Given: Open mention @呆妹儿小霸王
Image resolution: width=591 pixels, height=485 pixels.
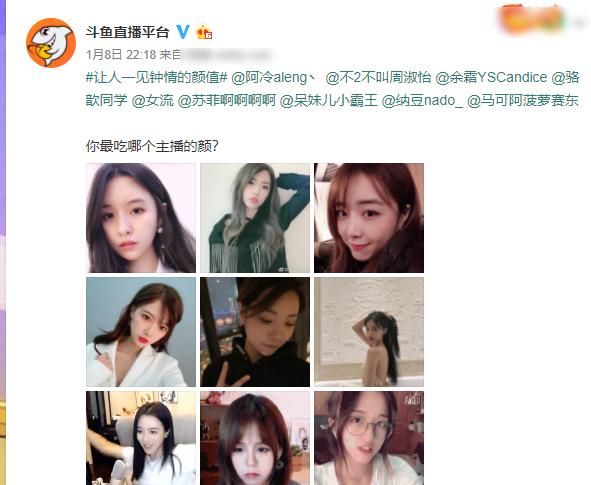Looking at the screenshot, I should [x=328, y=101].
